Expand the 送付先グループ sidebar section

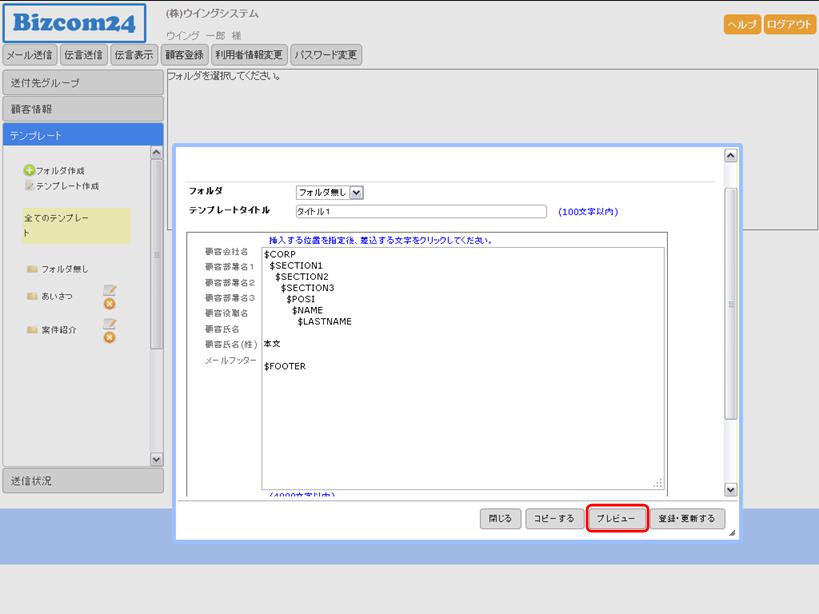pyautogui.click(x=82, y=83)
